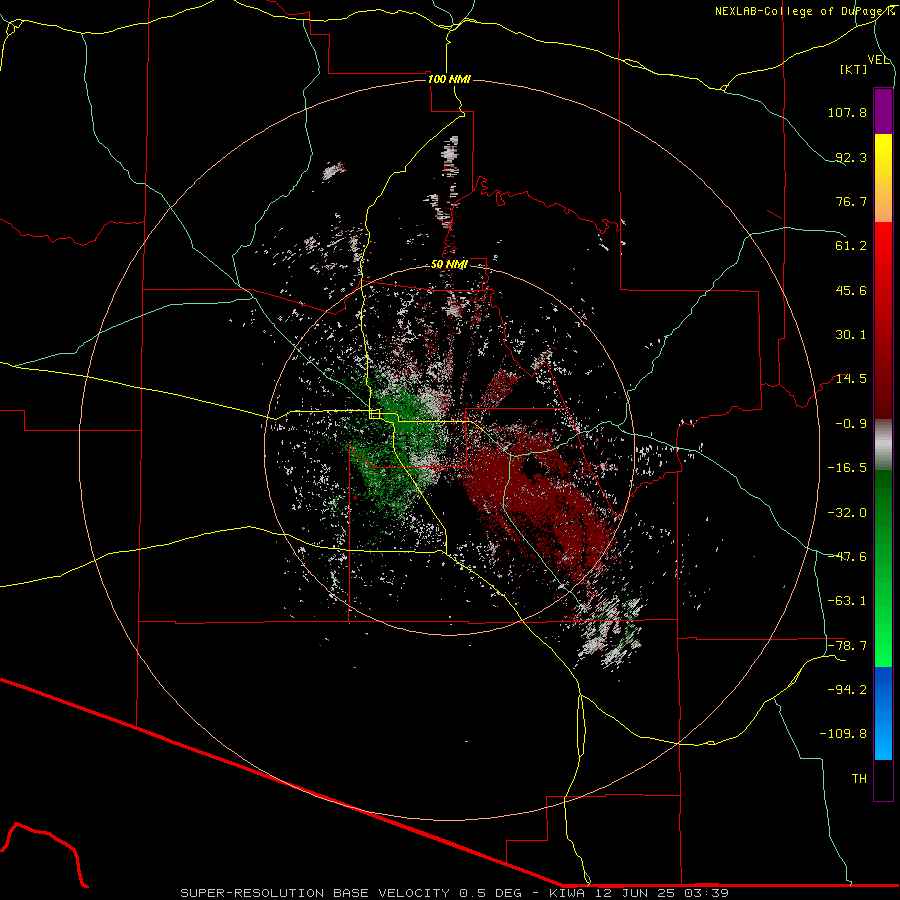
Task: Click the TH threshold label in legend
Action: click(x=859, y=779)
